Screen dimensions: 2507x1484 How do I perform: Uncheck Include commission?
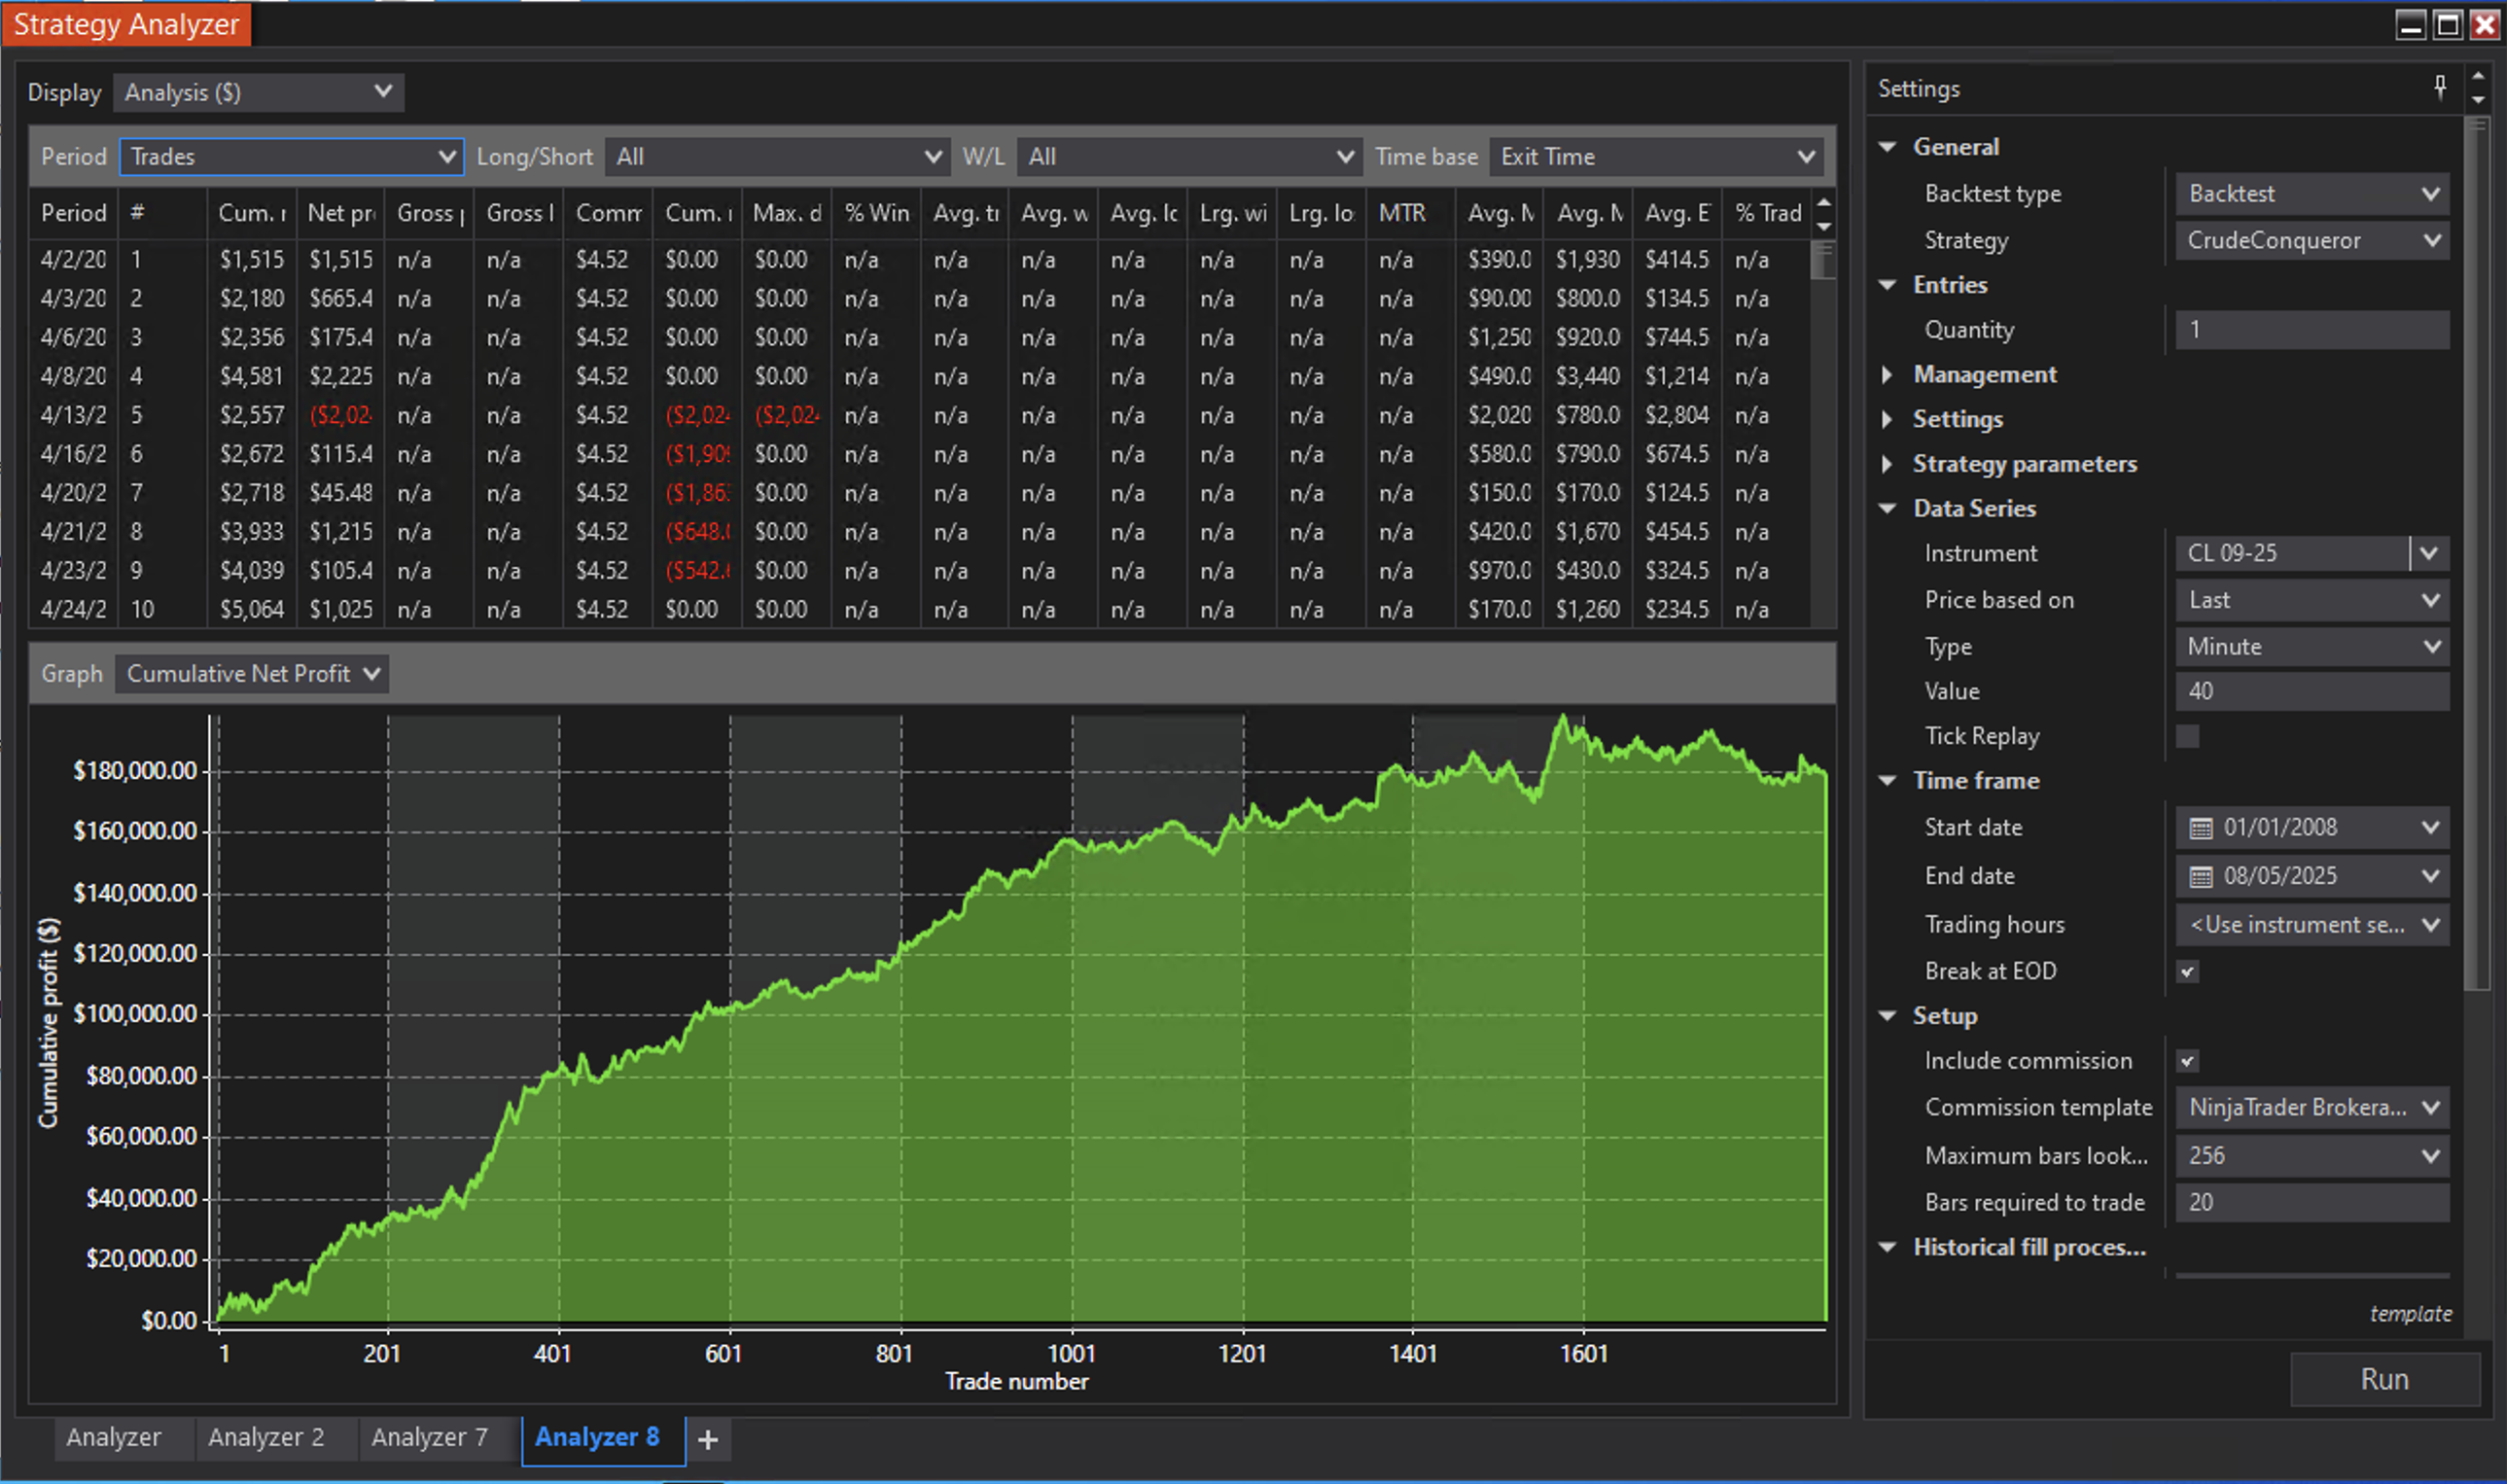pos(2188,1060)
